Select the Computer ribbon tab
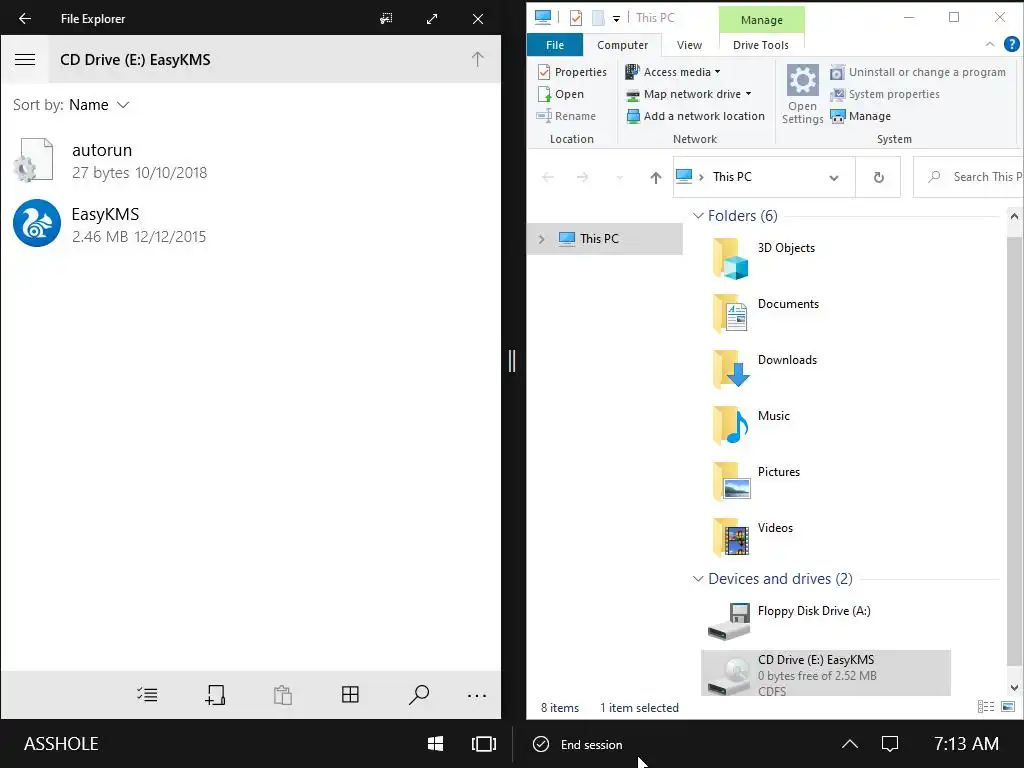1024x768 pixels. (x=622, y=45)
